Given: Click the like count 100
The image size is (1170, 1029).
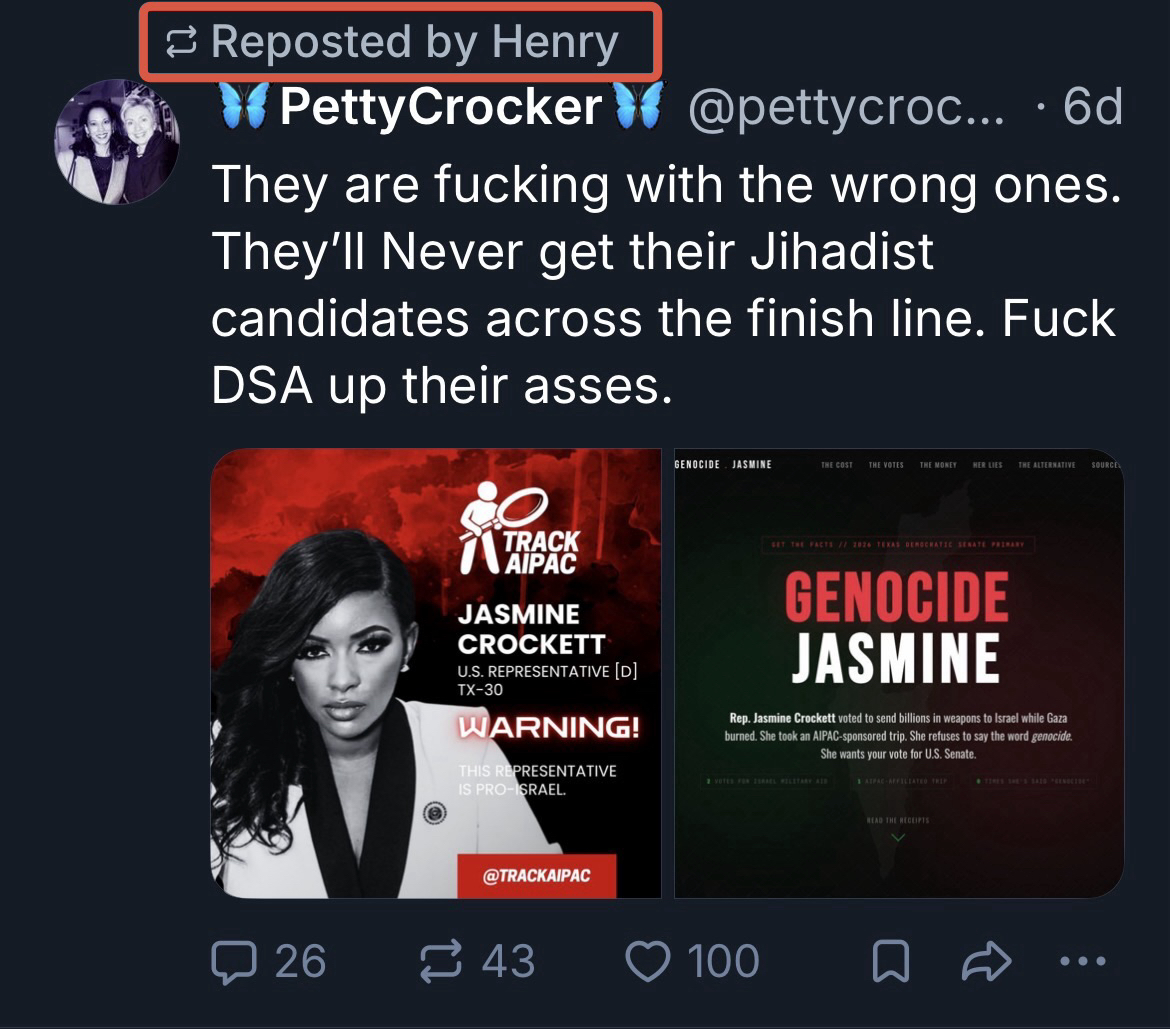Looking at the screenshot, I should [723, 962].
